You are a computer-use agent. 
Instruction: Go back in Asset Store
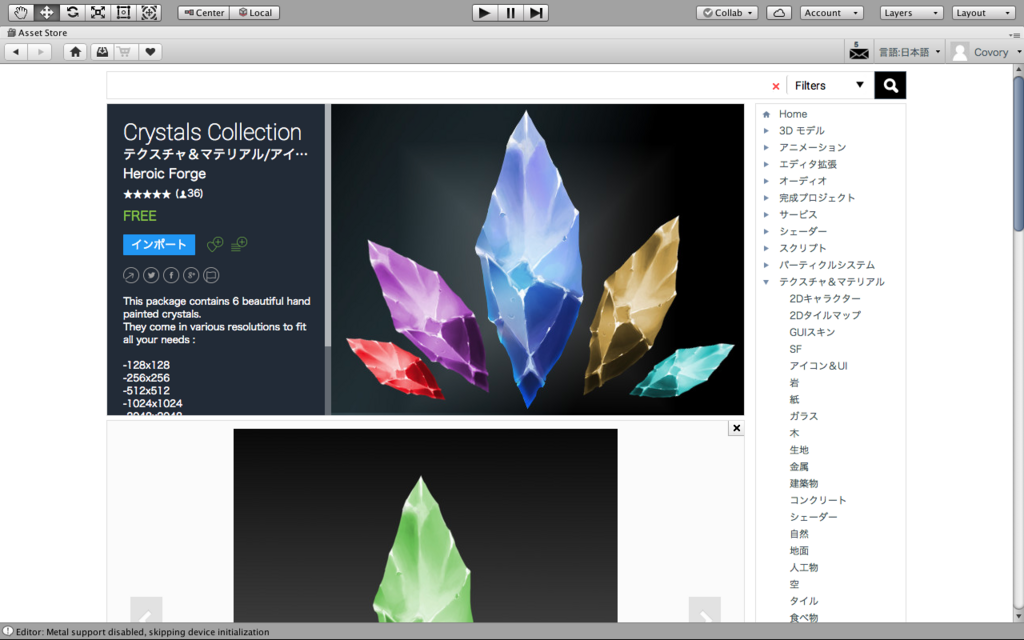point(16,52)
